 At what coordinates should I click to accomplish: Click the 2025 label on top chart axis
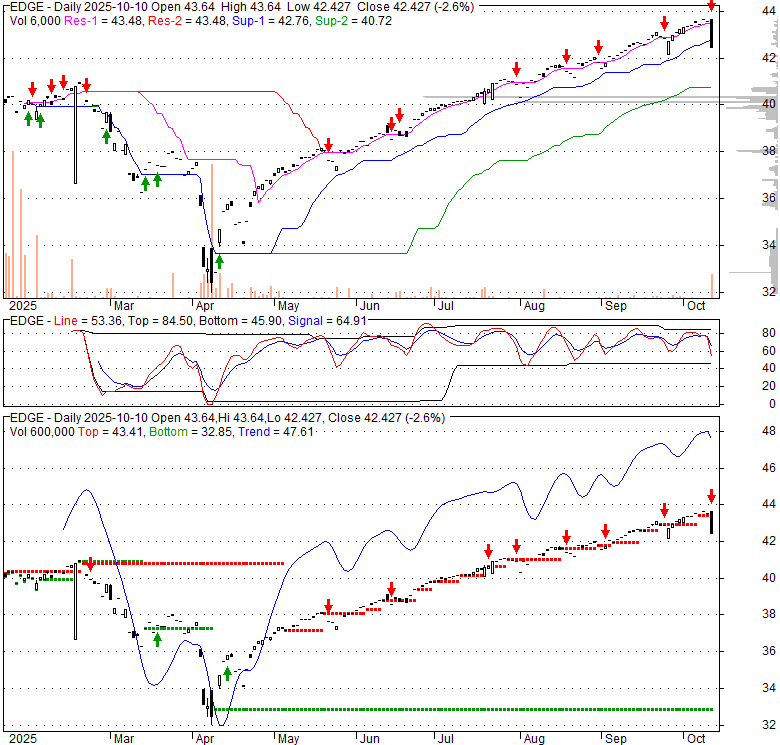[x=23, y=305]
